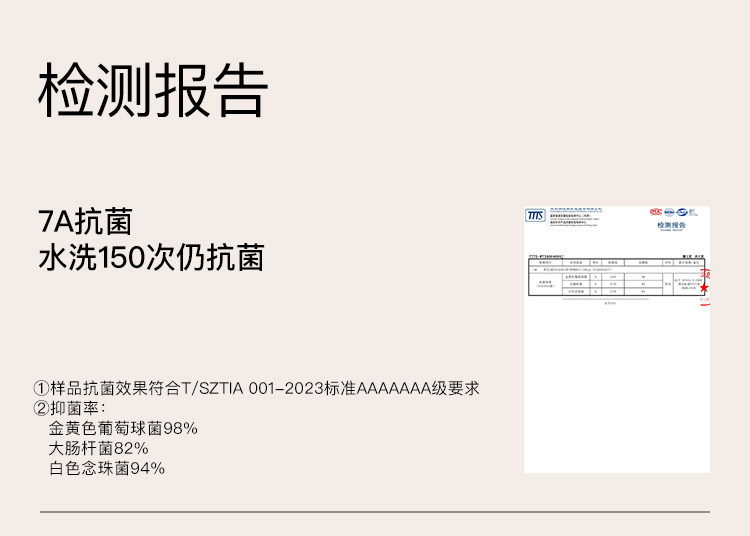Click the 金黄色葡萄球菌98% line
The image size is (750, 536).
(123, 428)
